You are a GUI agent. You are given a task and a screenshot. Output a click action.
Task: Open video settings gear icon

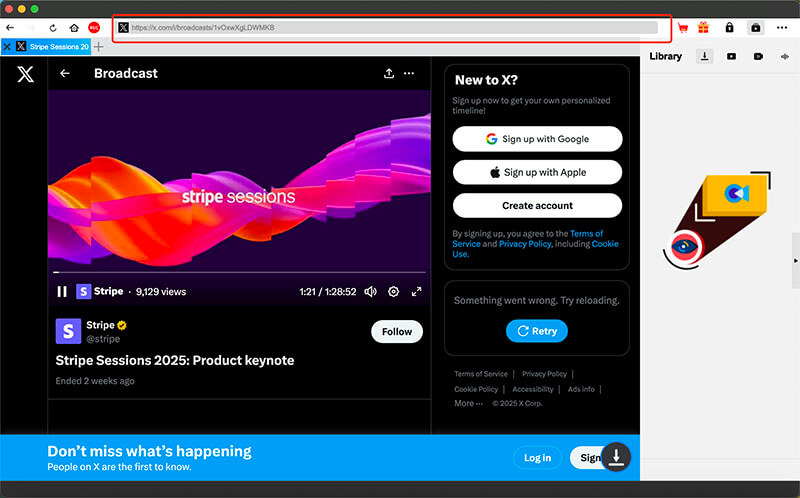[393, 291]
